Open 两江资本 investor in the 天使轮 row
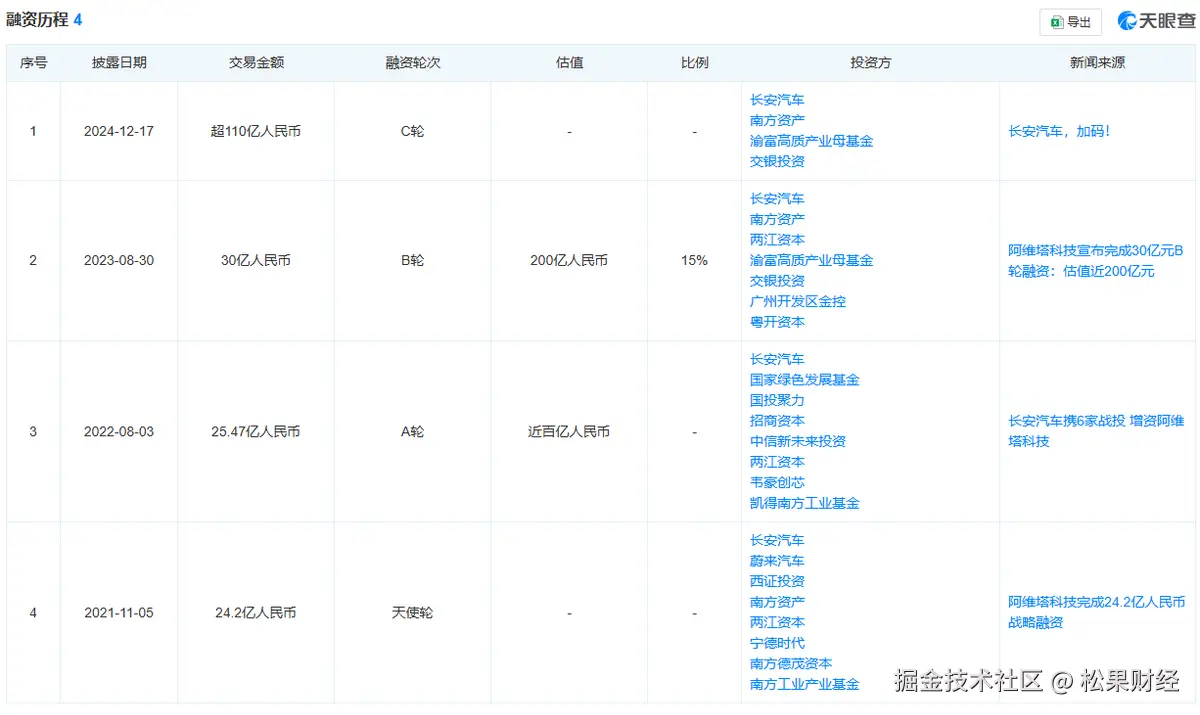Image resolution: width=1200 pixels, height=715 pixels. [777, 622]
